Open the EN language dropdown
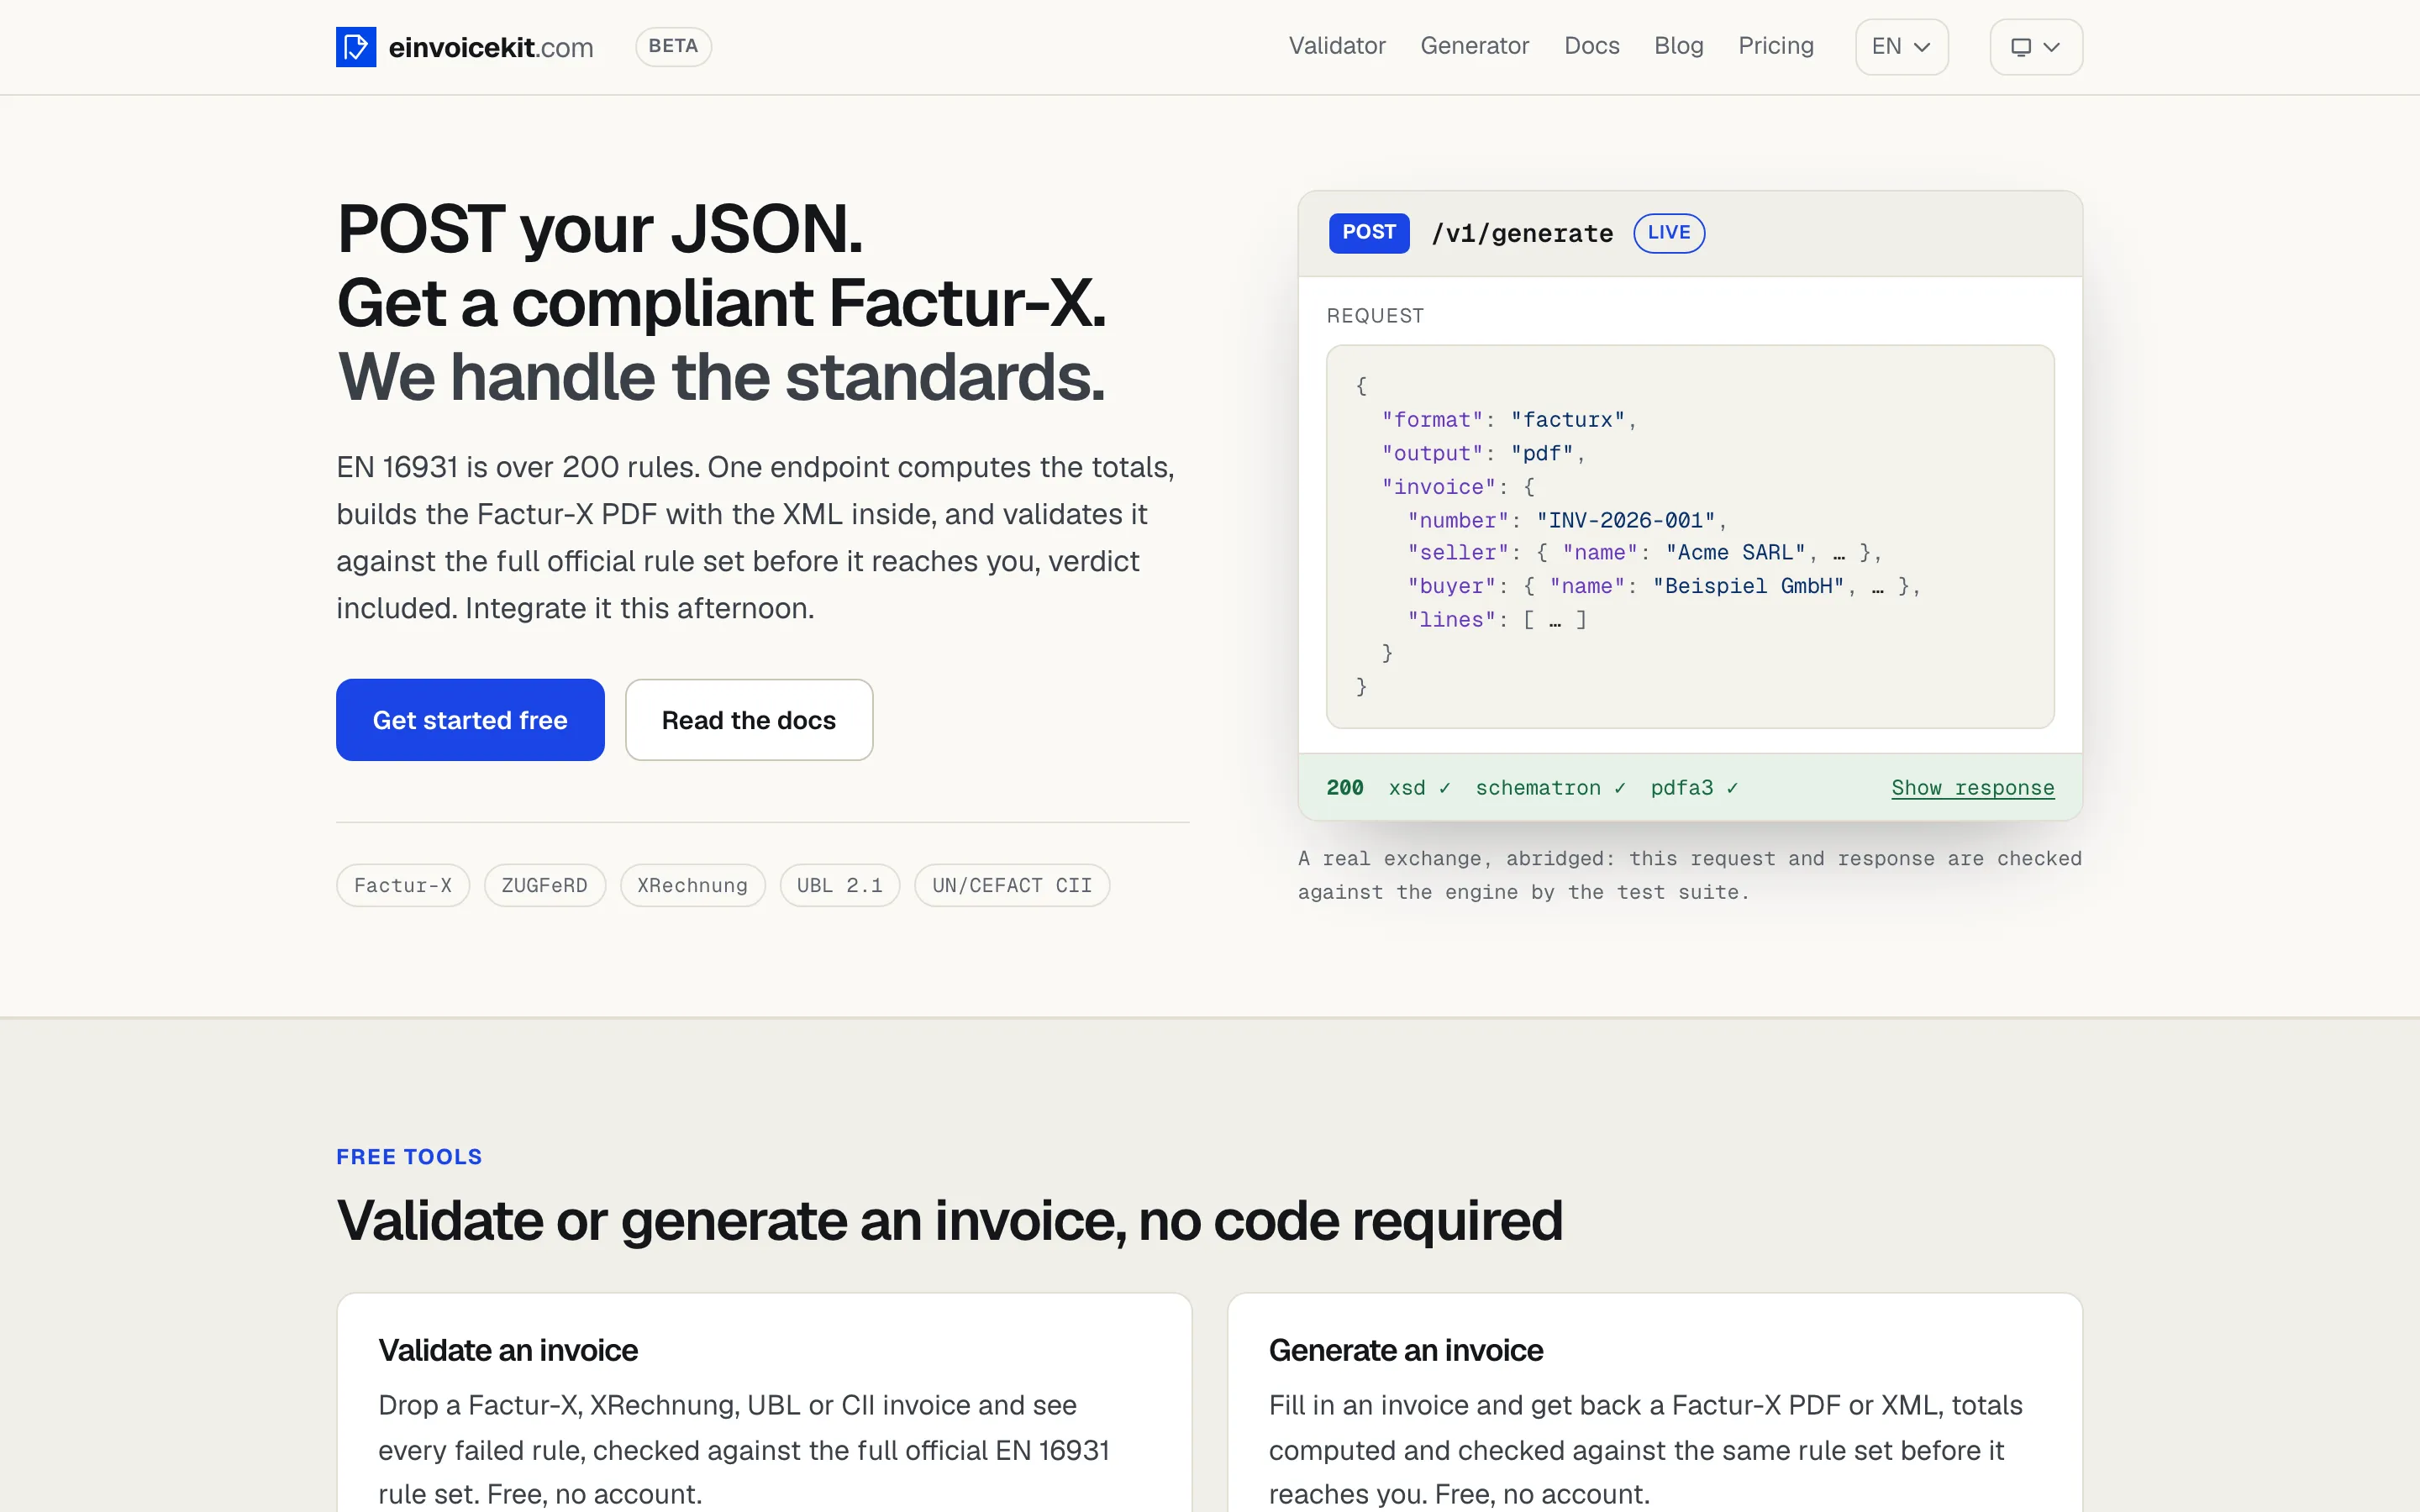 [x=1901, y=47]
